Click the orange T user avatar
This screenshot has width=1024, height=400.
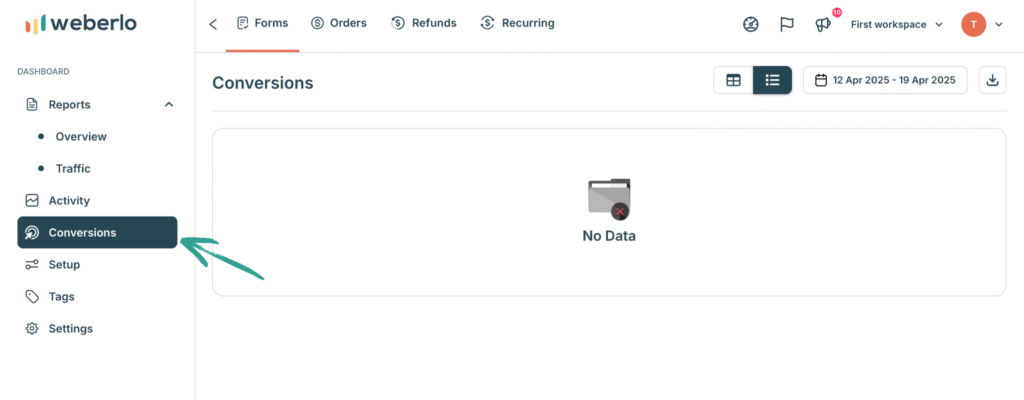pos(973,24)
